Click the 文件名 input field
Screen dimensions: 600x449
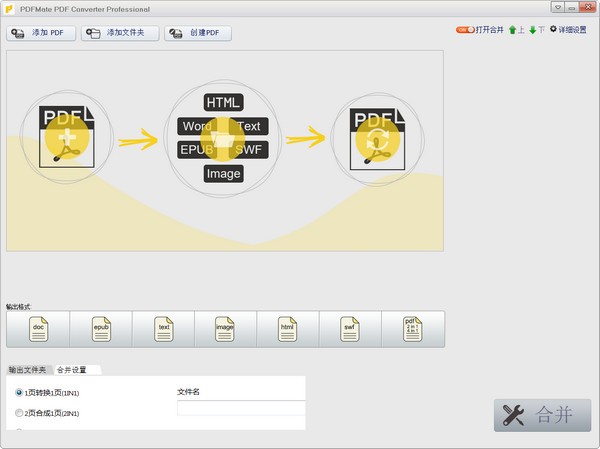[x=241, y=408]
